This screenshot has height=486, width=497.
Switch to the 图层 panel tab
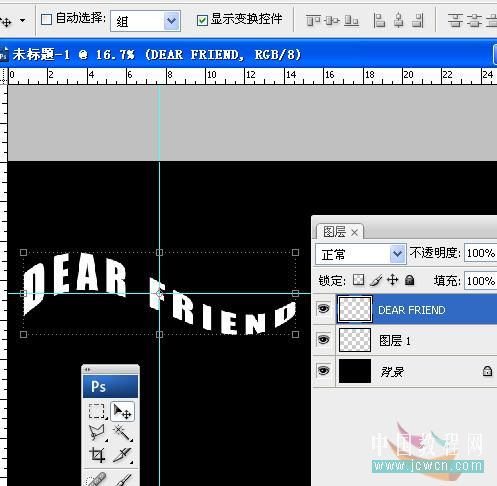tap(339, 231)
